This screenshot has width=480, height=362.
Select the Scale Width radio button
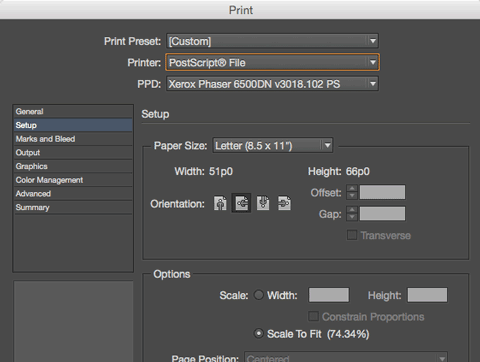click(x=259, y=295)
